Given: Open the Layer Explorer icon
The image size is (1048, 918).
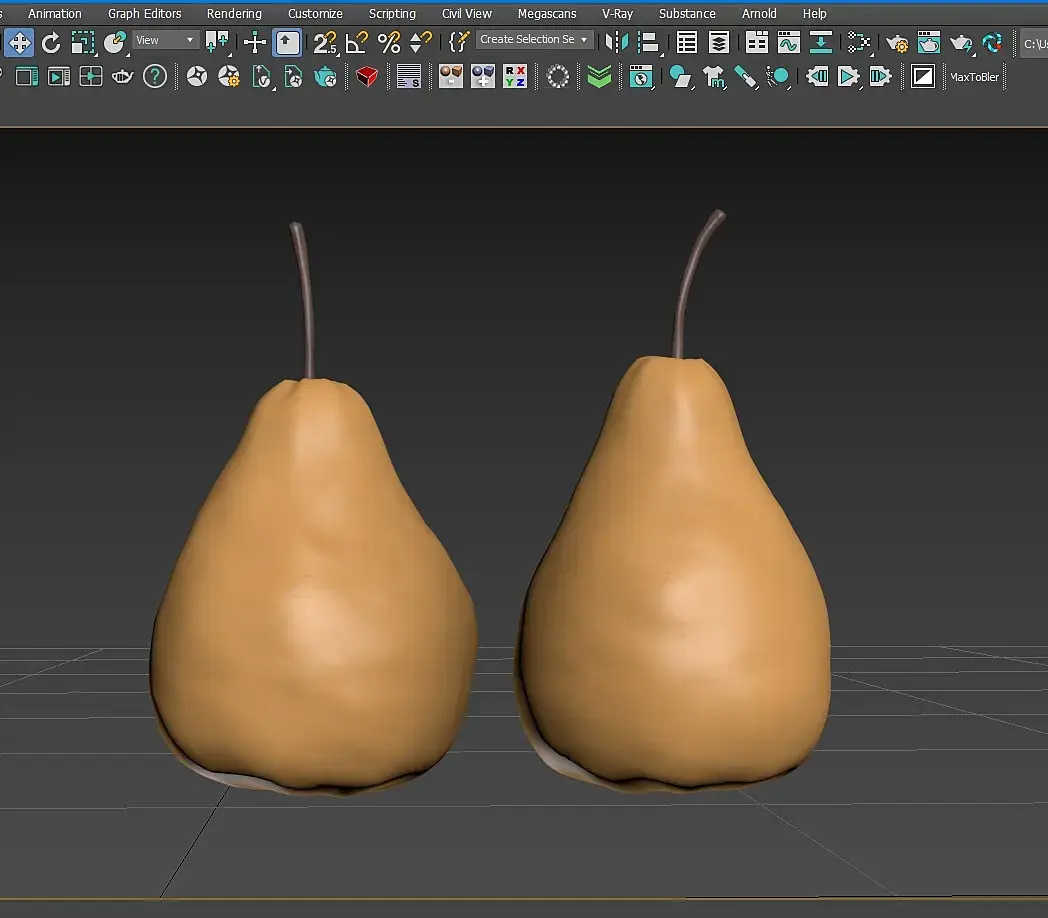Looking at the screenshot, I should [x=719, y=42].
